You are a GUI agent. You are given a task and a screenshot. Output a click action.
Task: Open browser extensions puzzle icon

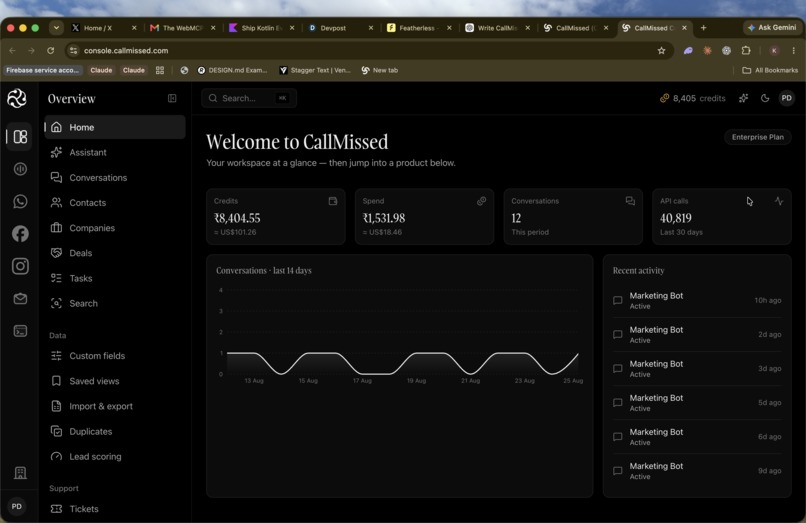(x=746, y=50)
